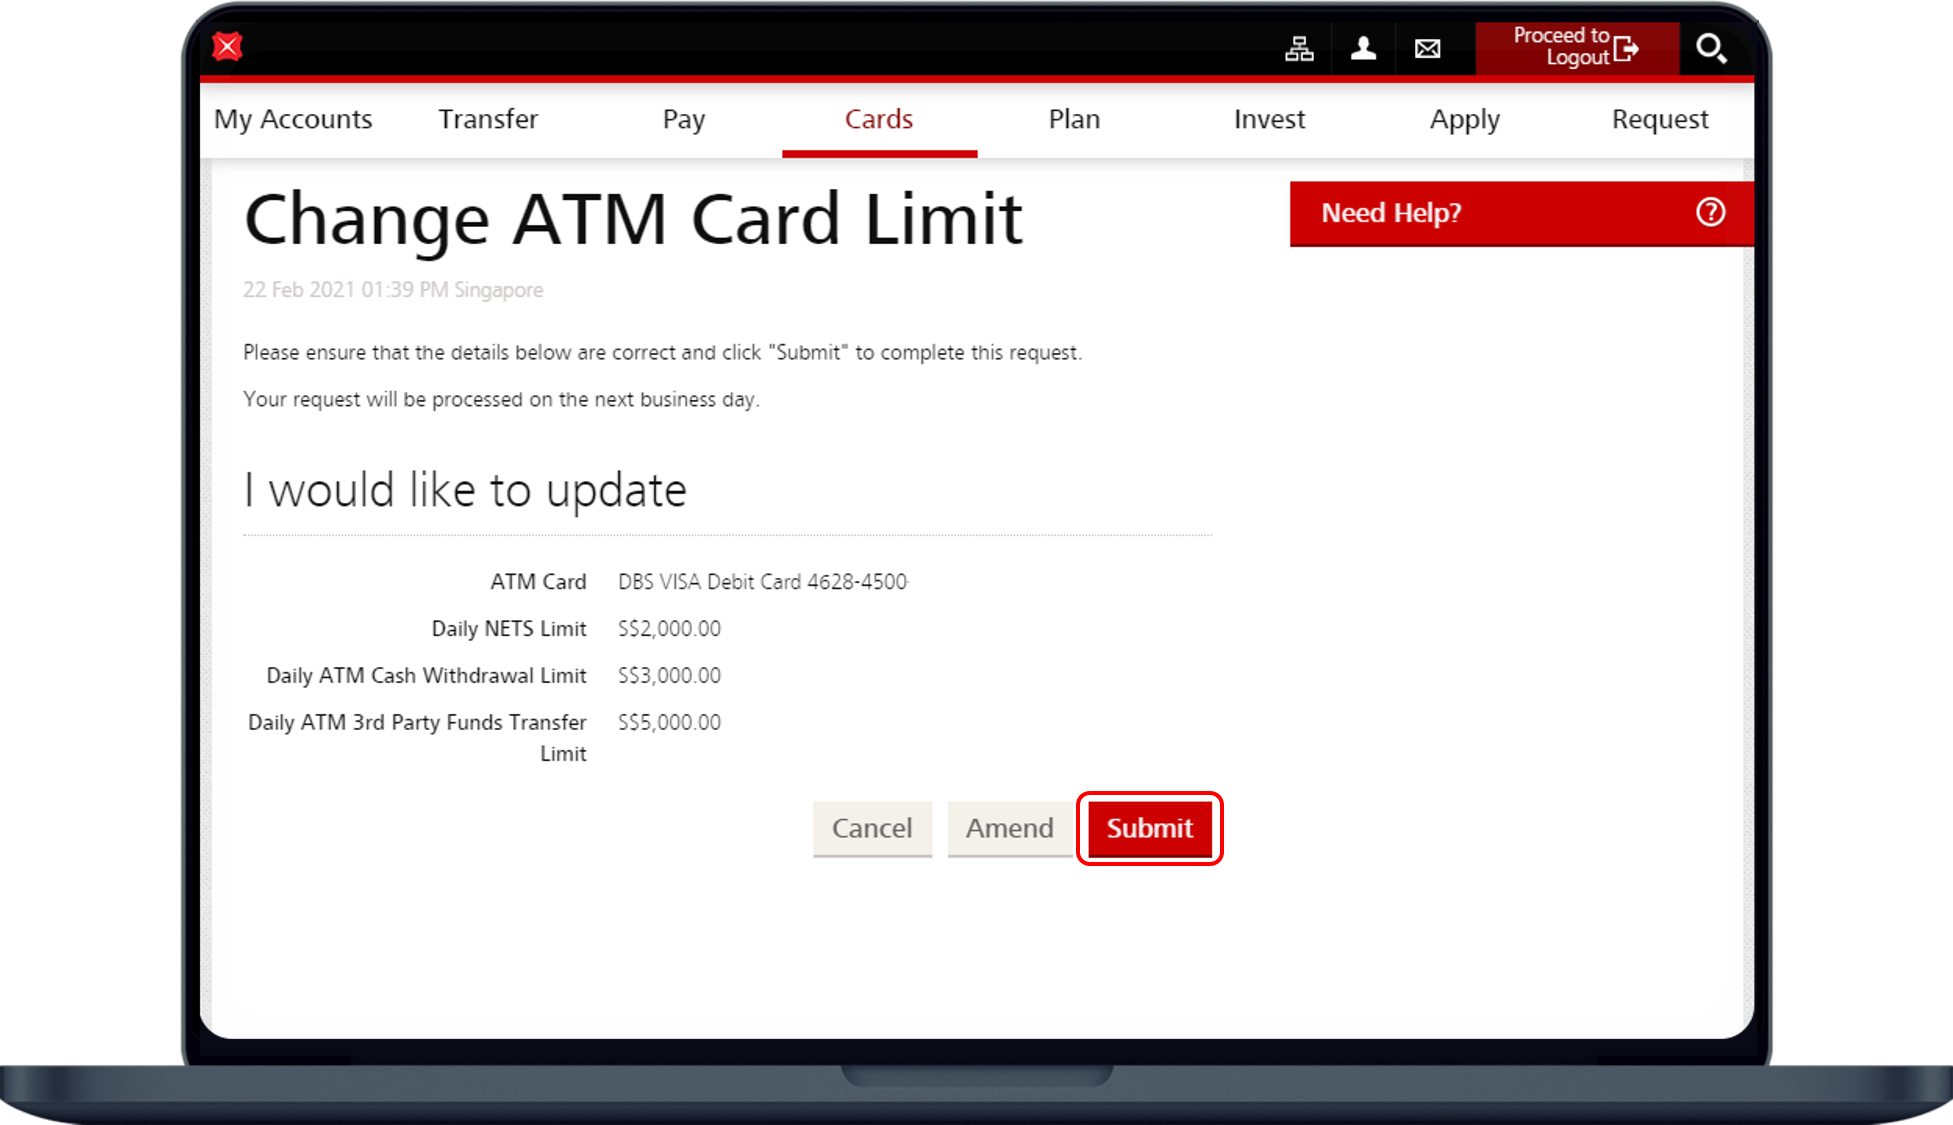Open the Transfer menu

tap(488, 119)
